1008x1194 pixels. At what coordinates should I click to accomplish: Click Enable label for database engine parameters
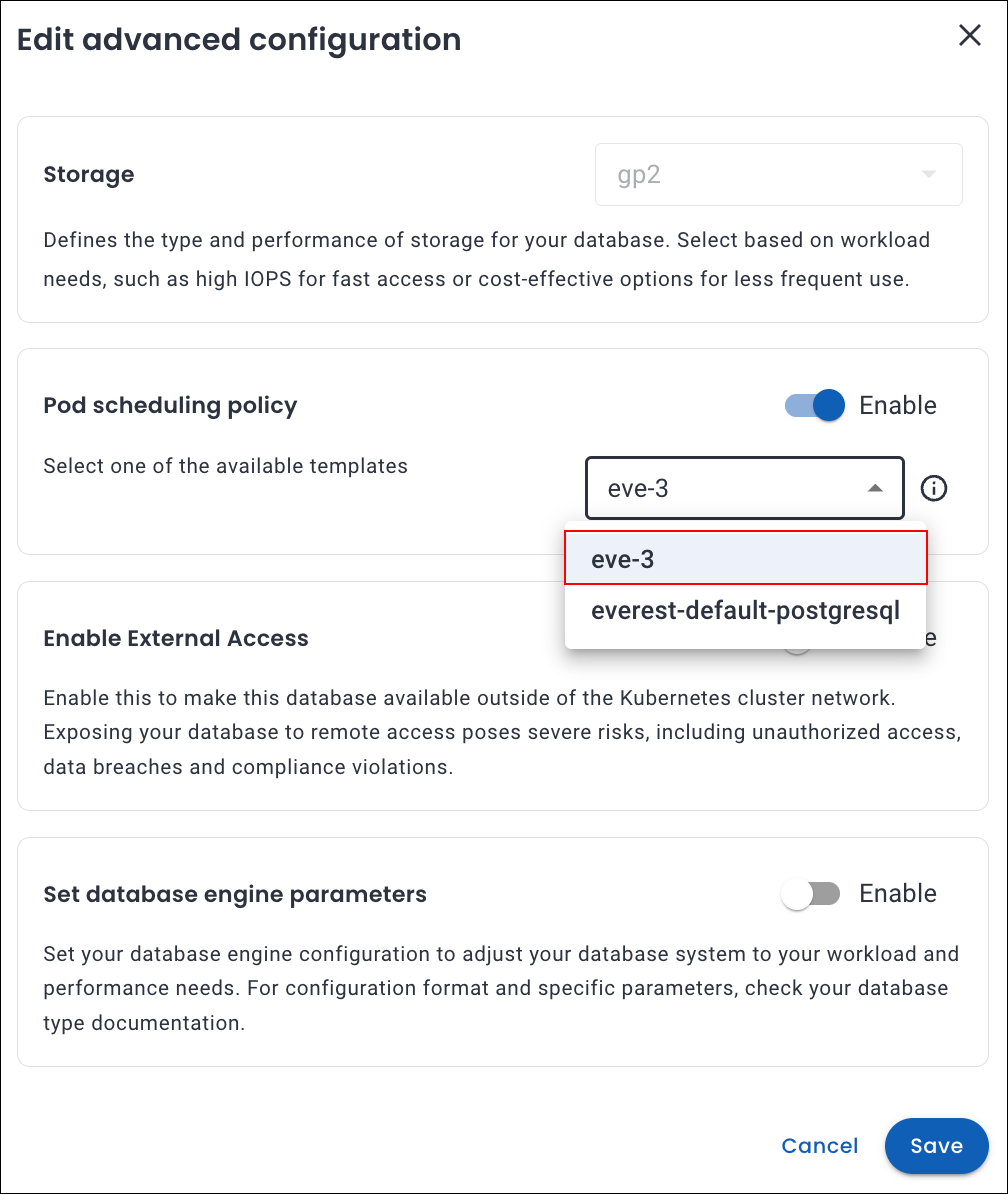pos(898,894)
